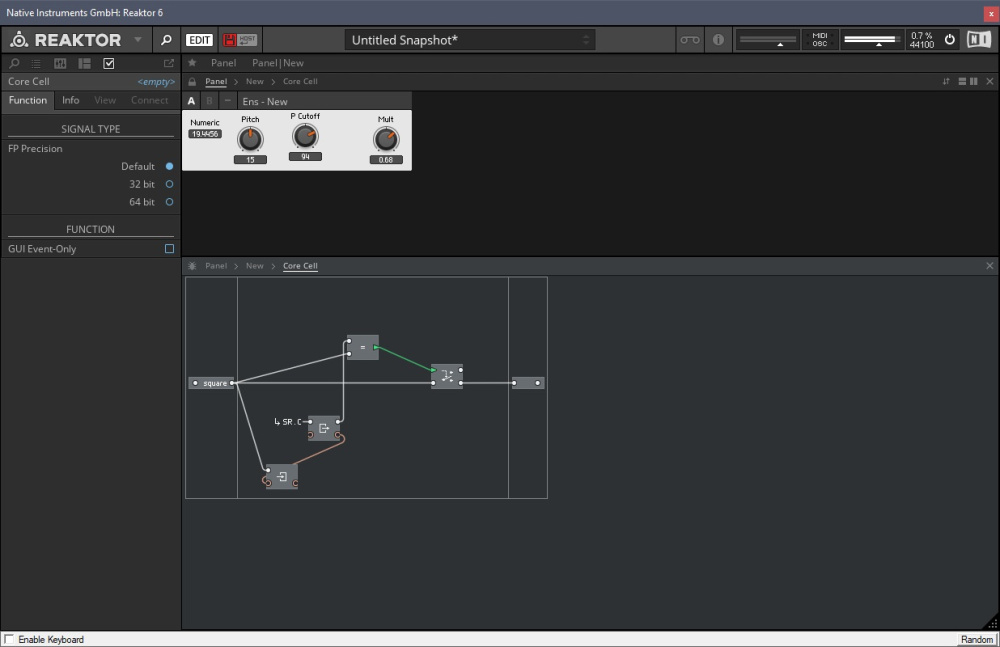The height and width of the screenshot is (647, 1000).
Task: Click the Pitch value field 15
Action: (250, 160)
